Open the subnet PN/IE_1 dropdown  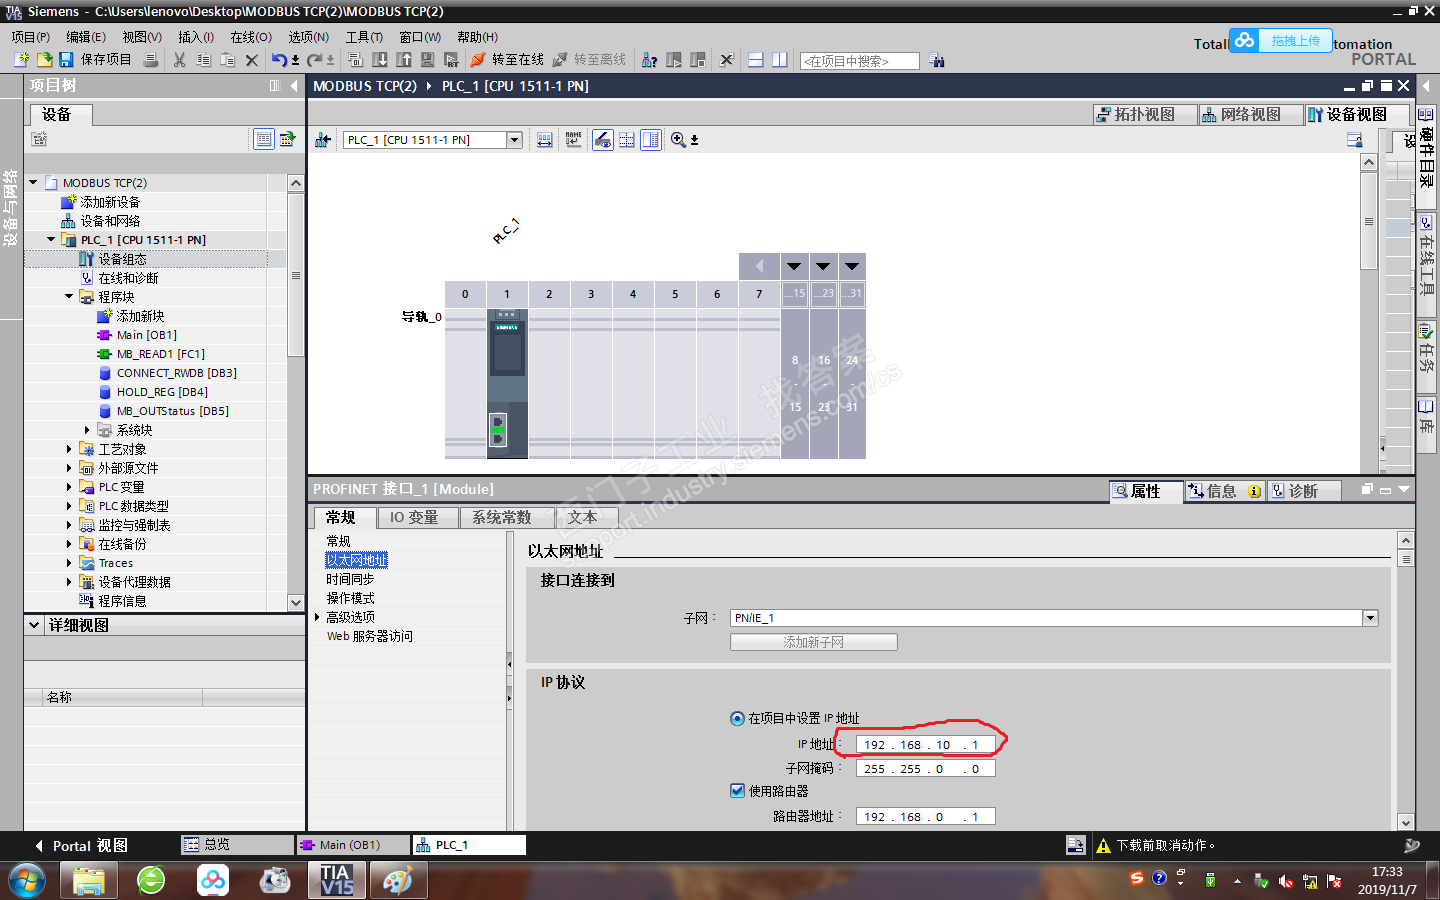[x=1370, y=618]
